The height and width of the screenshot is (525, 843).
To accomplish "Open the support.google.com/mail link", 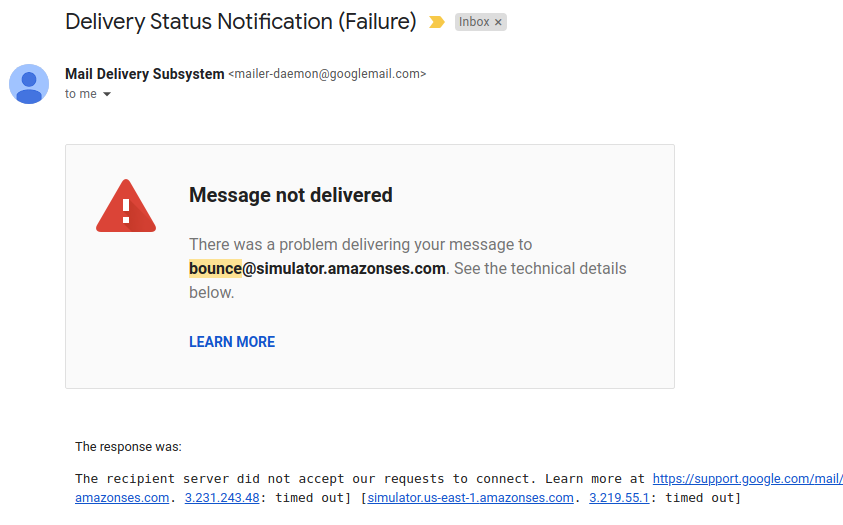I will click(x=748, y=478).
